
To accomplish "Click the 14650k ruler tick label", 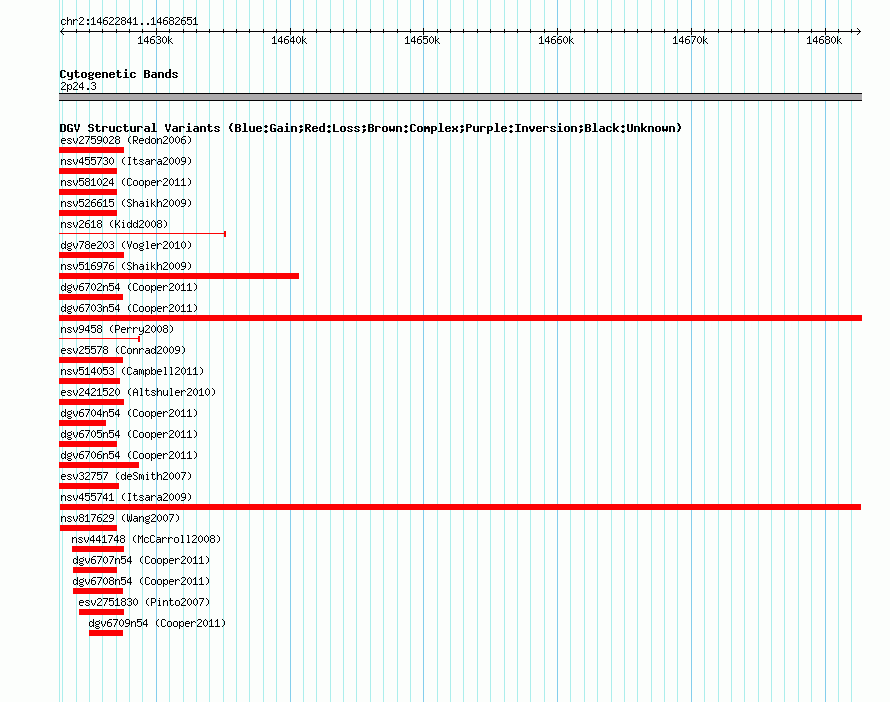I will 422,40.
